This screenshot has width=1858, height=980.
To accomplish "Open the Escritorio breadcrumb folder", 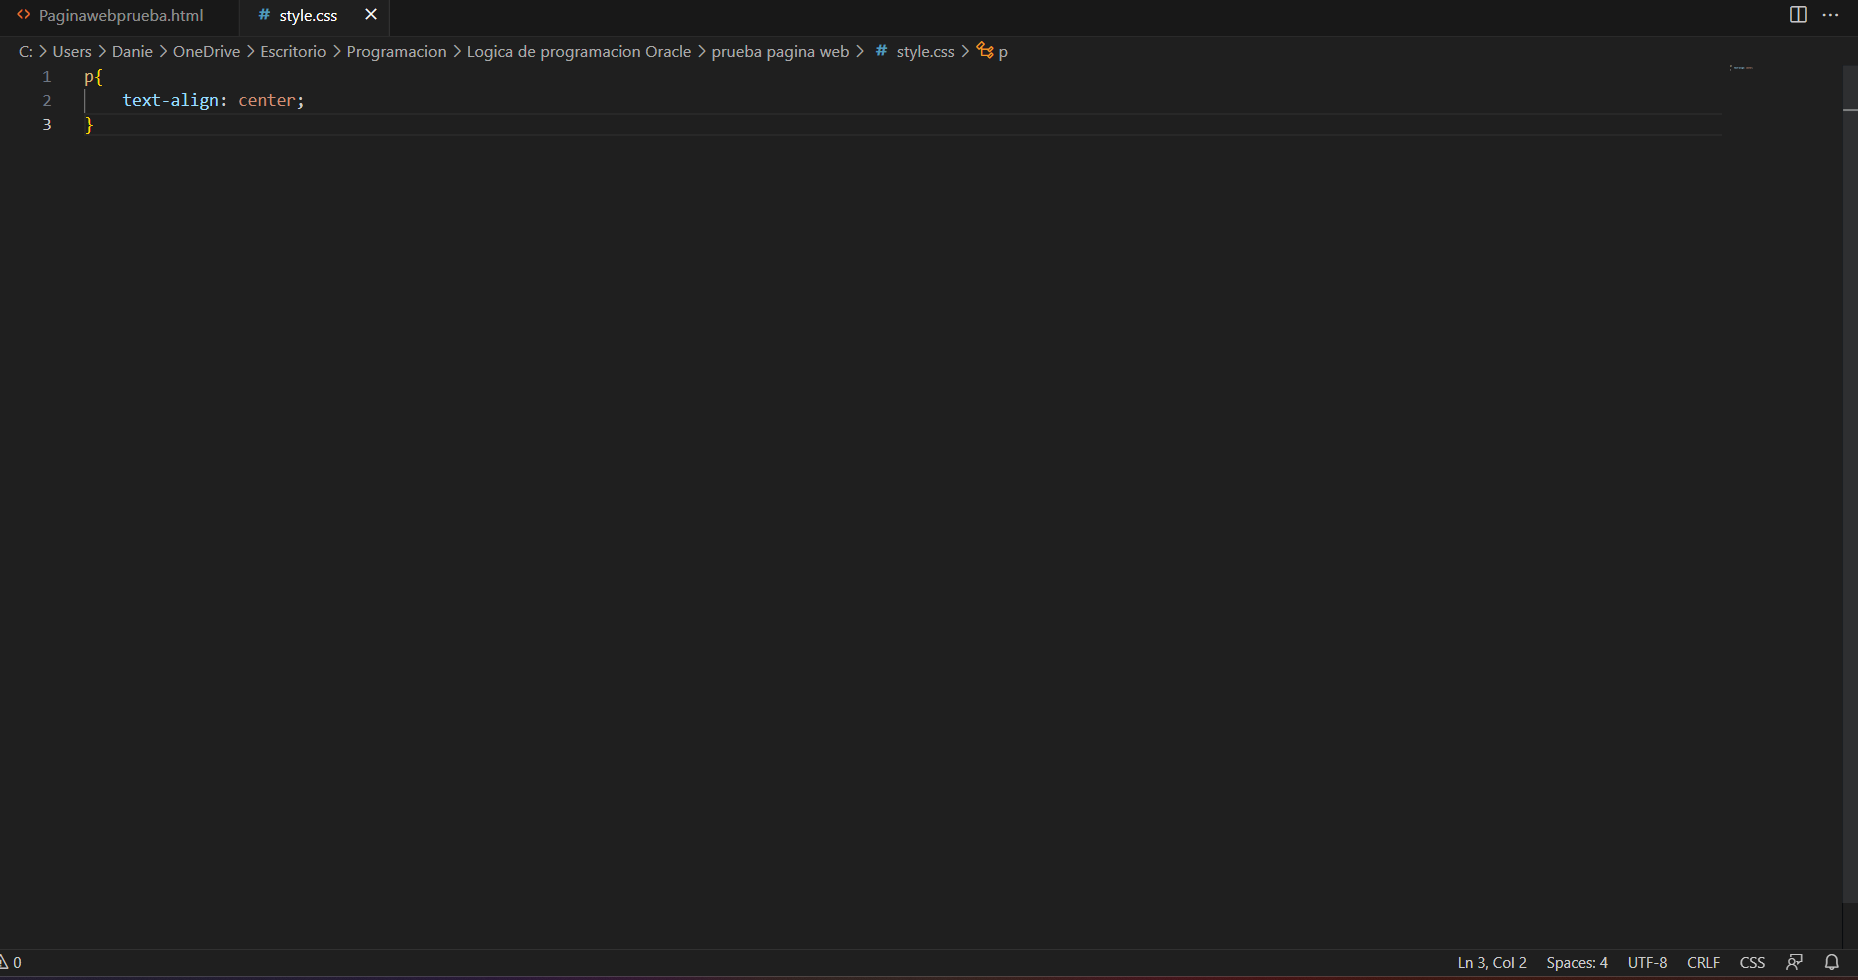I will pos(293,51).
